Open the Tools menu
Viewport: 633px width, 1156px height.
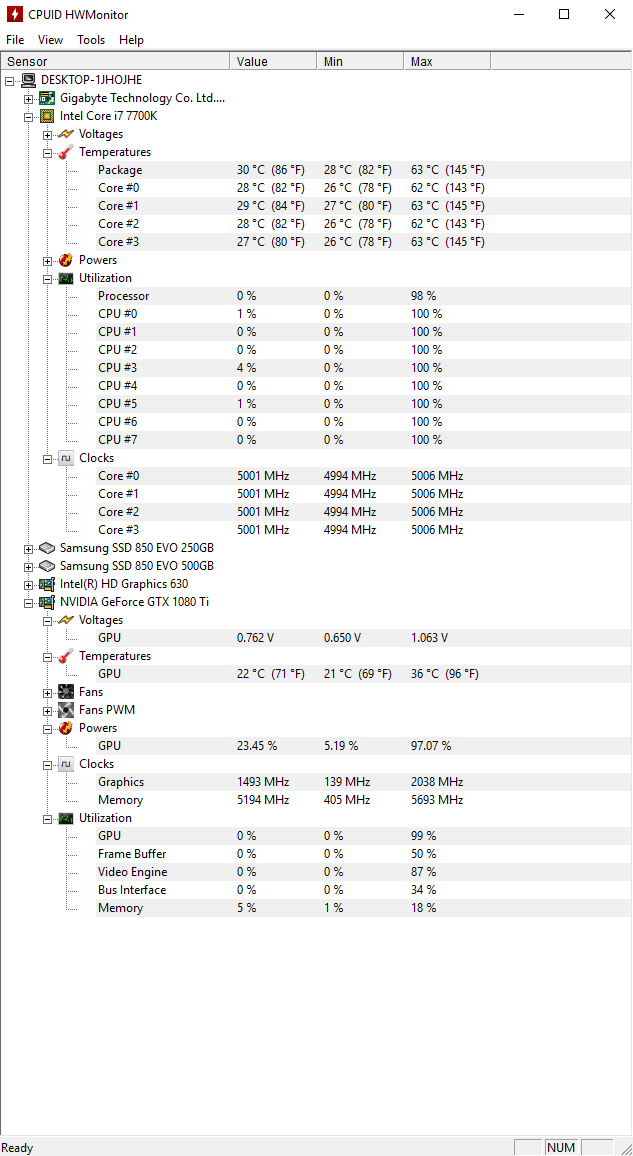click(91, 40)
